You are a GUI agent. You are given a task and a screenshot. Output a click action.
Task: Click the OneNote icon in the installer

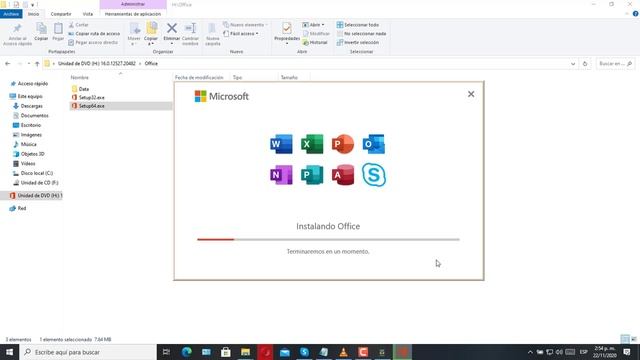pyautogui.click(x=281, y=175)
